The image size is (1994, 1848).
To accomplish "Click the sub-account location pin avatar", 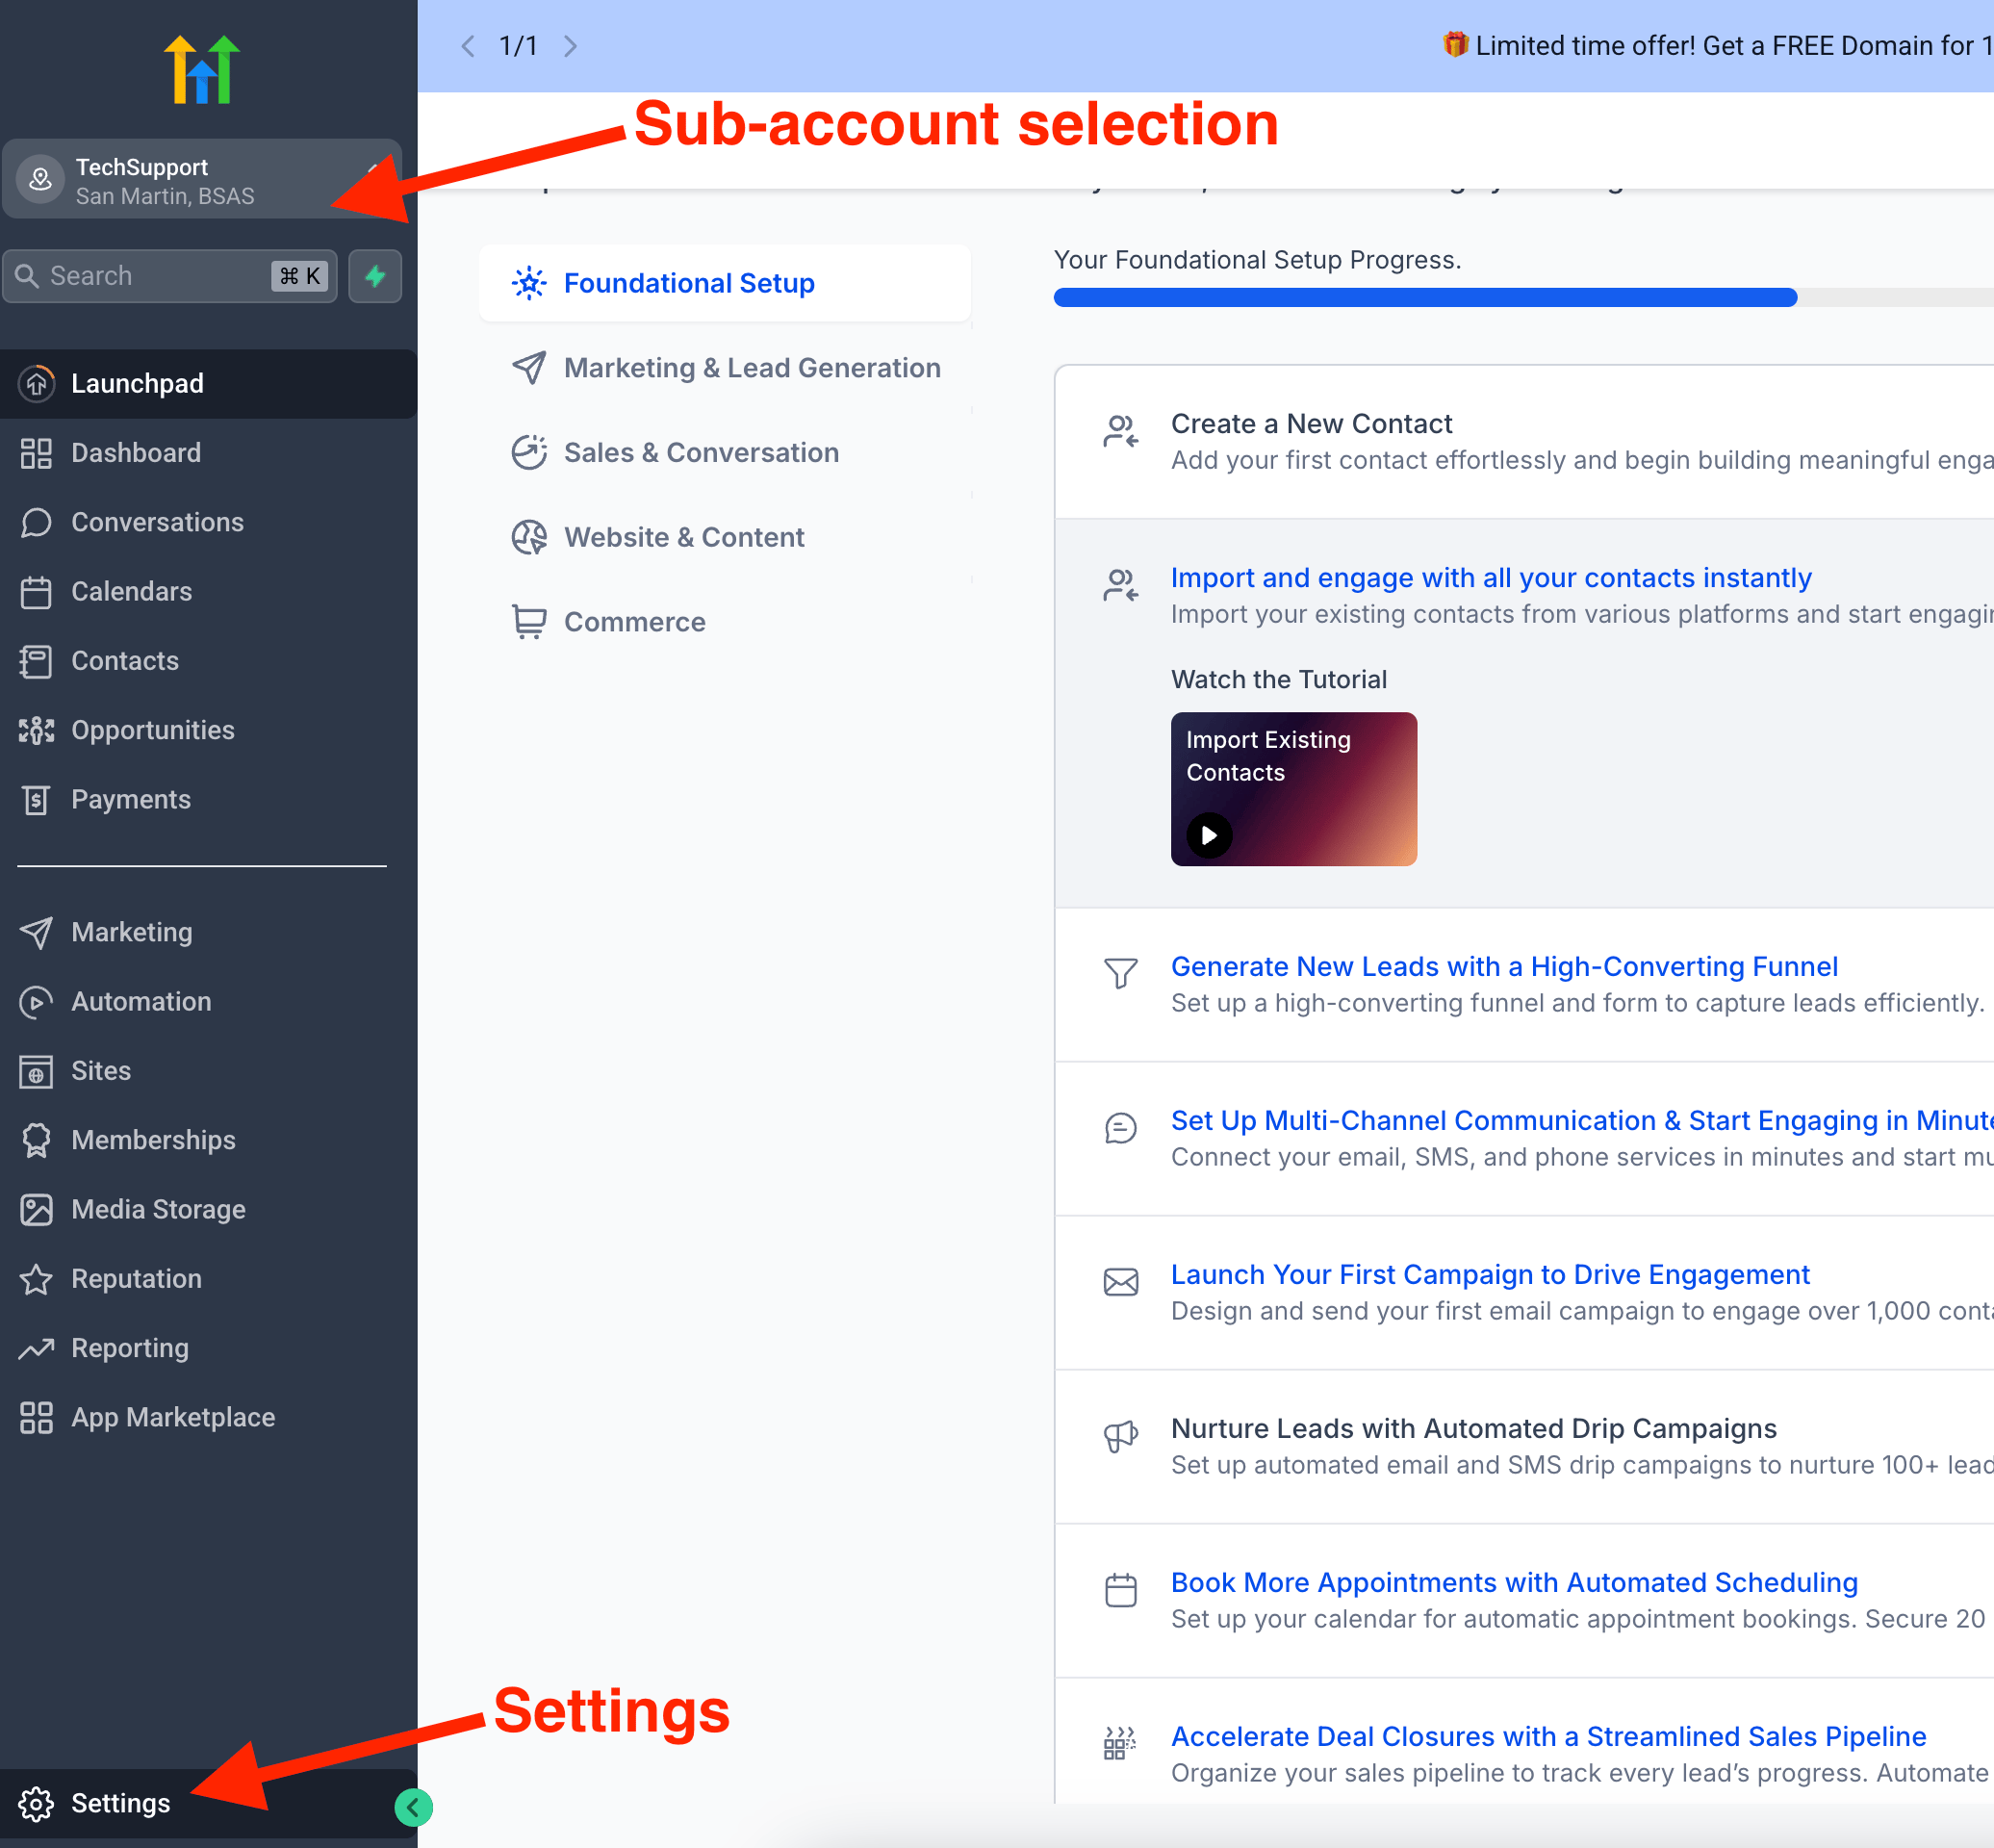I will (x=40, y=180).
